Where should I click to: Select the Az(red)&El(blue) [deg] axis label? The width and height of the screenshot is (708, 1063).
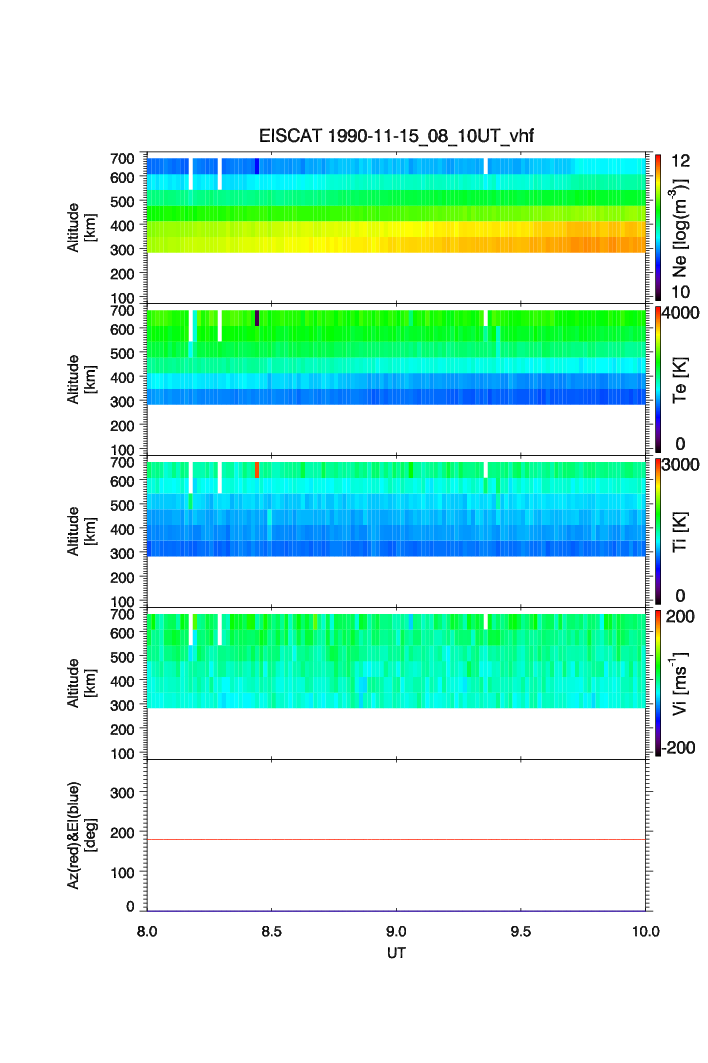tap(82, 835)
